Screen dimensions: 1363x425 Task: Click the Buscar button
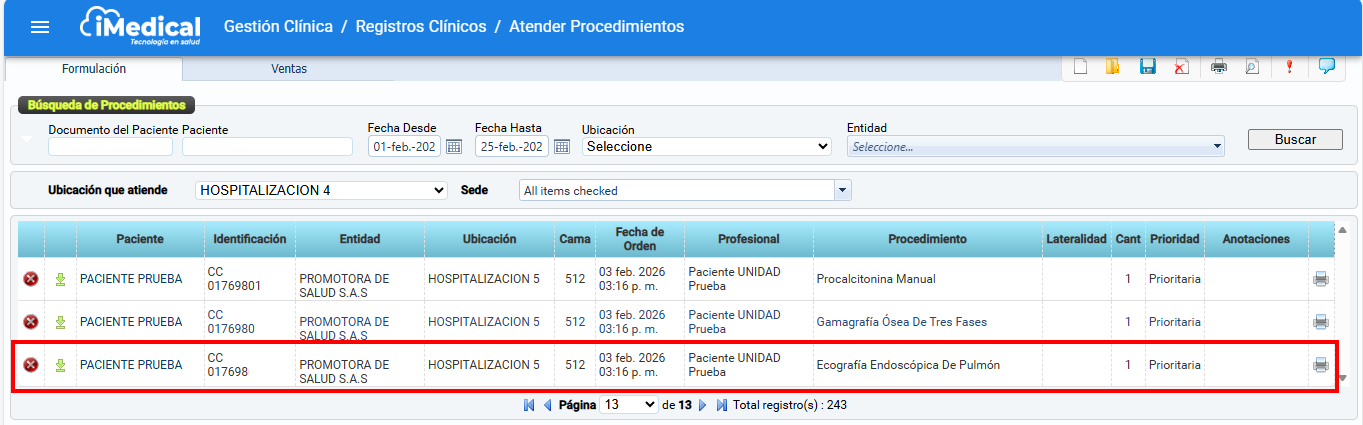1295,140
